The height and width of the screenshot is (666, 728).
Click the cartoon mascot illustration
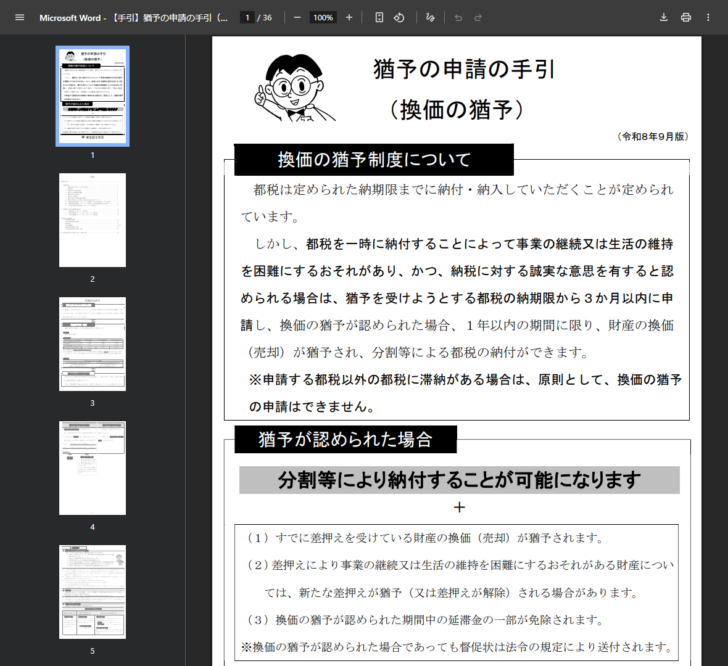[x=295, y=88]
